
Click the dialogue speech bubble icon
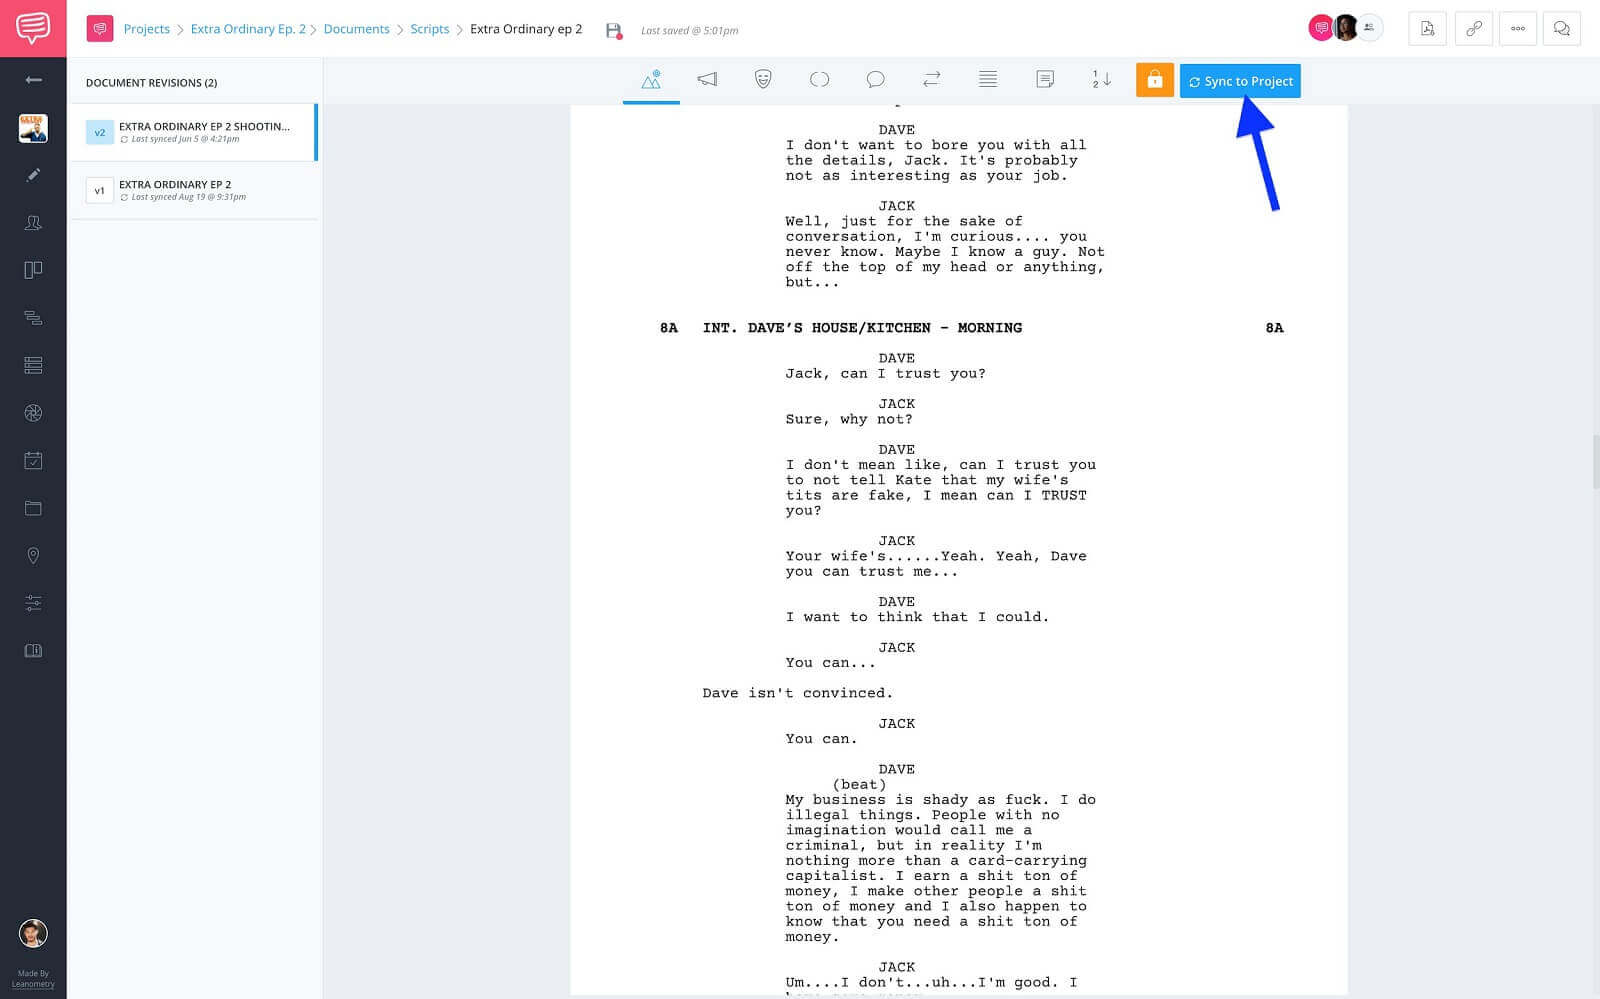875,80
